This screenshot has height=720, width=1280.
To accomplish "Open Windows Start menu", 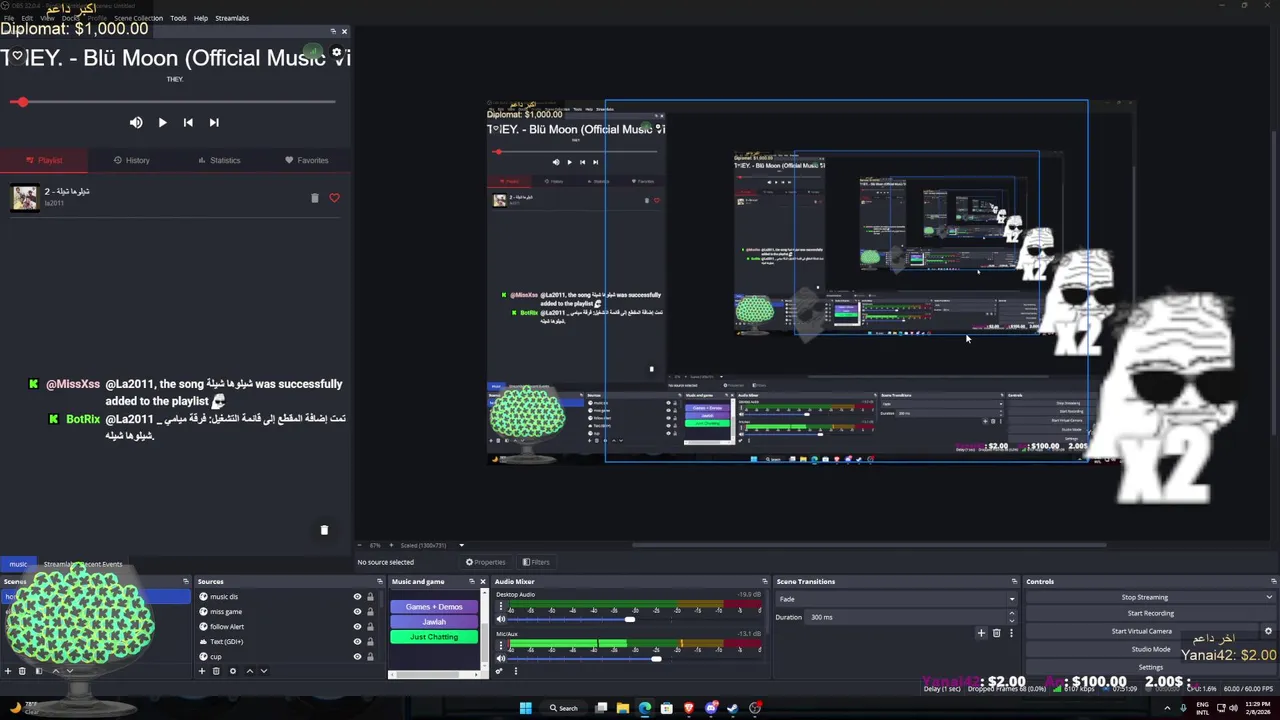I will pos(525,708).
